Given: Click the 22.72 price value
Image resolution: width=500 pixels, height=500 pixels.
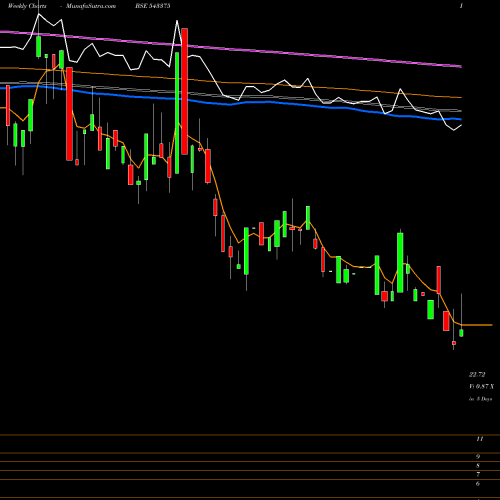Looking at the screenshot, I should tap(477, 375).
